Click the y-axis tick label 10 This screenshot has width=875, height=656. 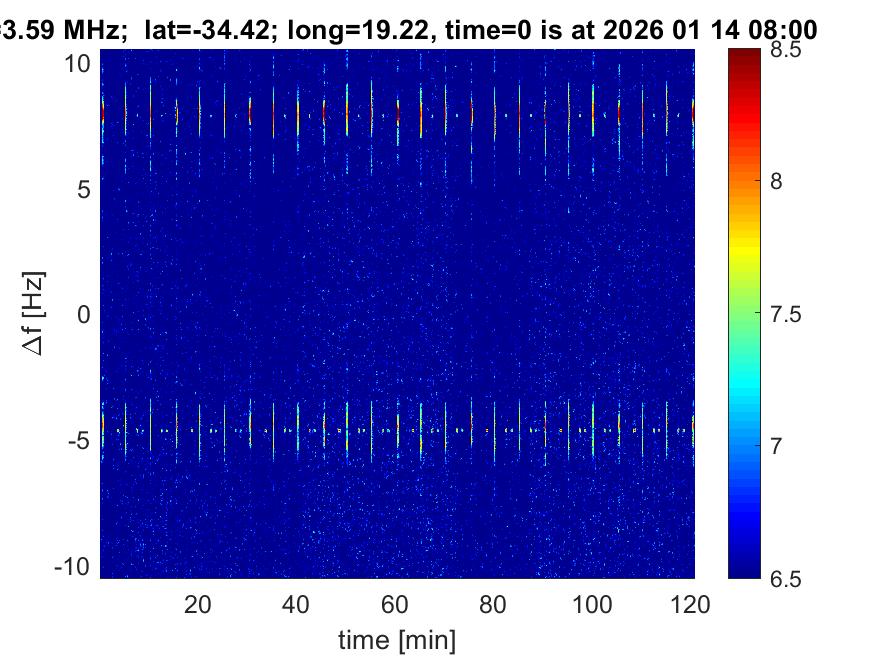point(80,63)
